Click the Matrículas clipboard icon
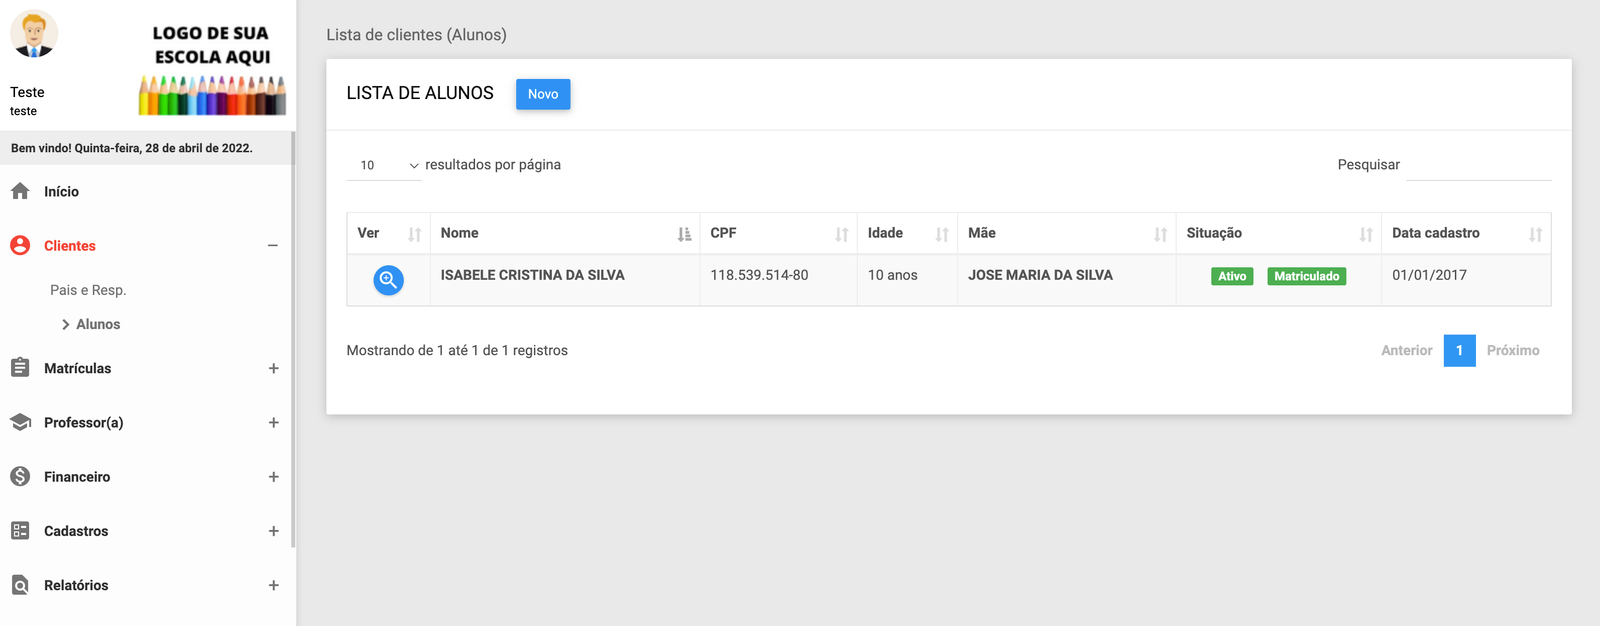 tap(20, 368)
